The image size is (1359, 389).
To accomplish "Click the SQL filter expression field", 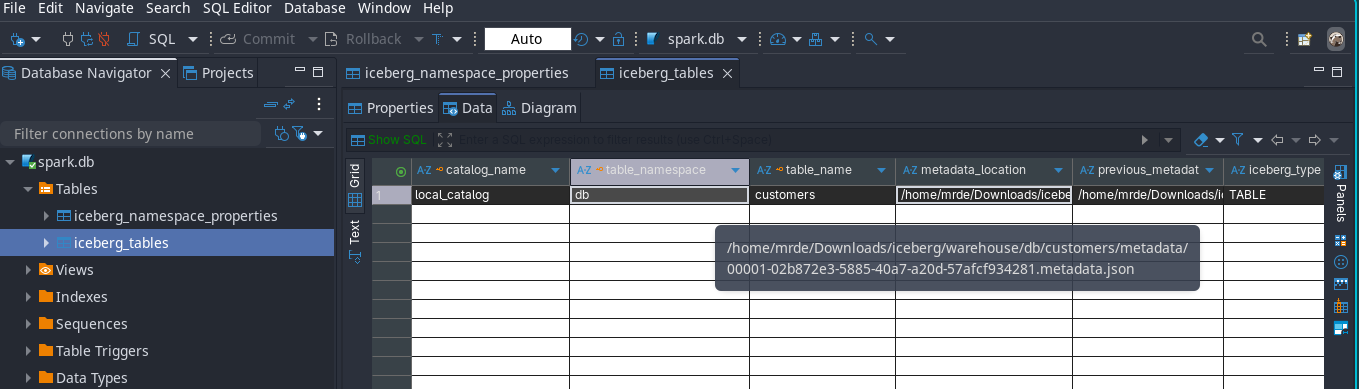I will tap(796, 140).
